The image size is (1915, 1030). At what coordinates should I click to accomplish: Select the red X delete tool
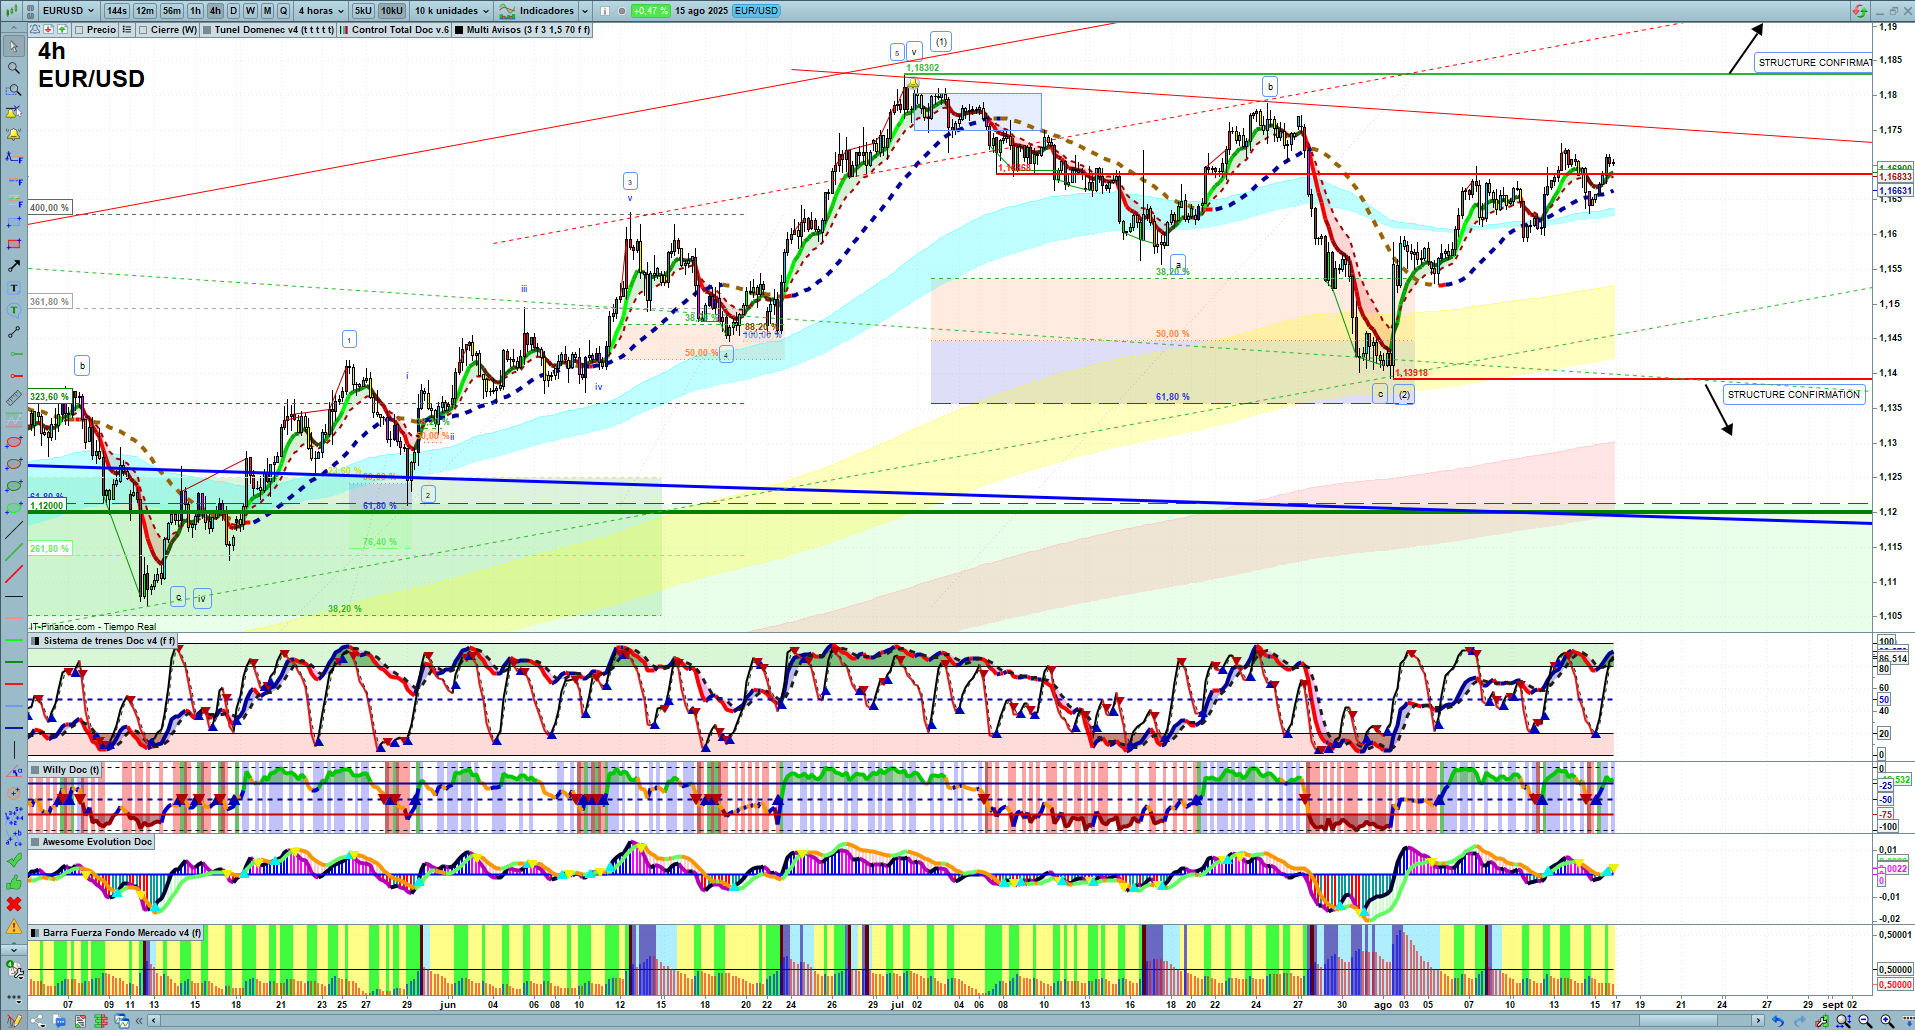tap(14, 904)
